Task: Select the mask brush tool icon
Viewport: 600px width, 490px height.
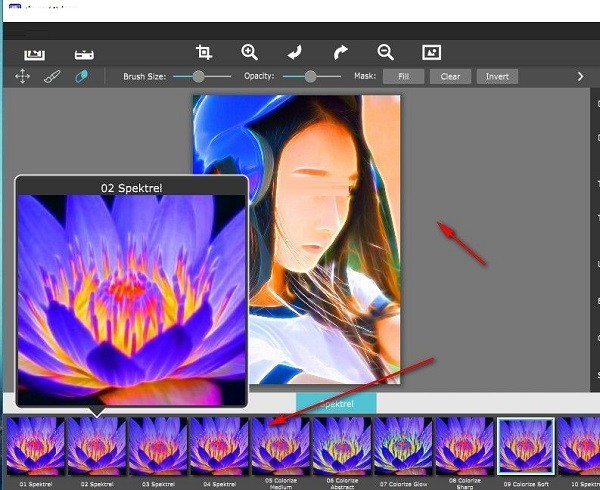Action: pyautogui.click(x=52, y=76)
